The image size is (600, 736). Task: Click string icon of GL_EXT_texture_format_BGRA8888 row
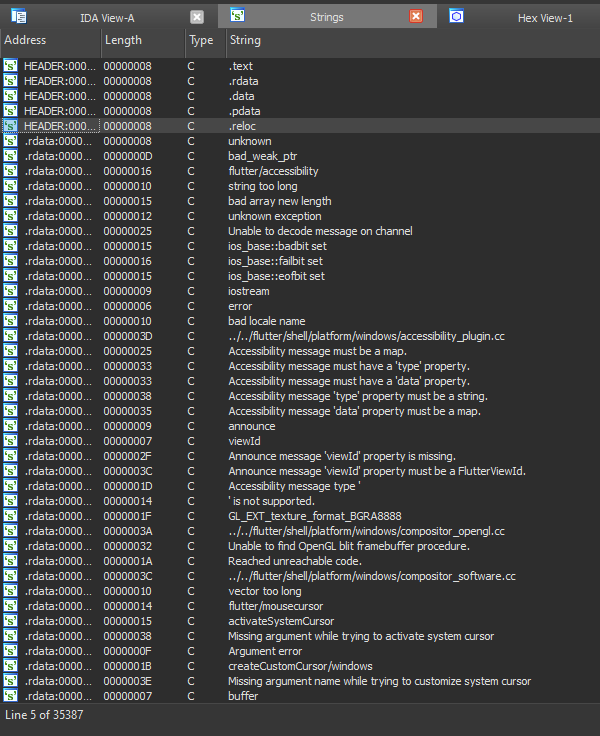(x=10, y=516)
